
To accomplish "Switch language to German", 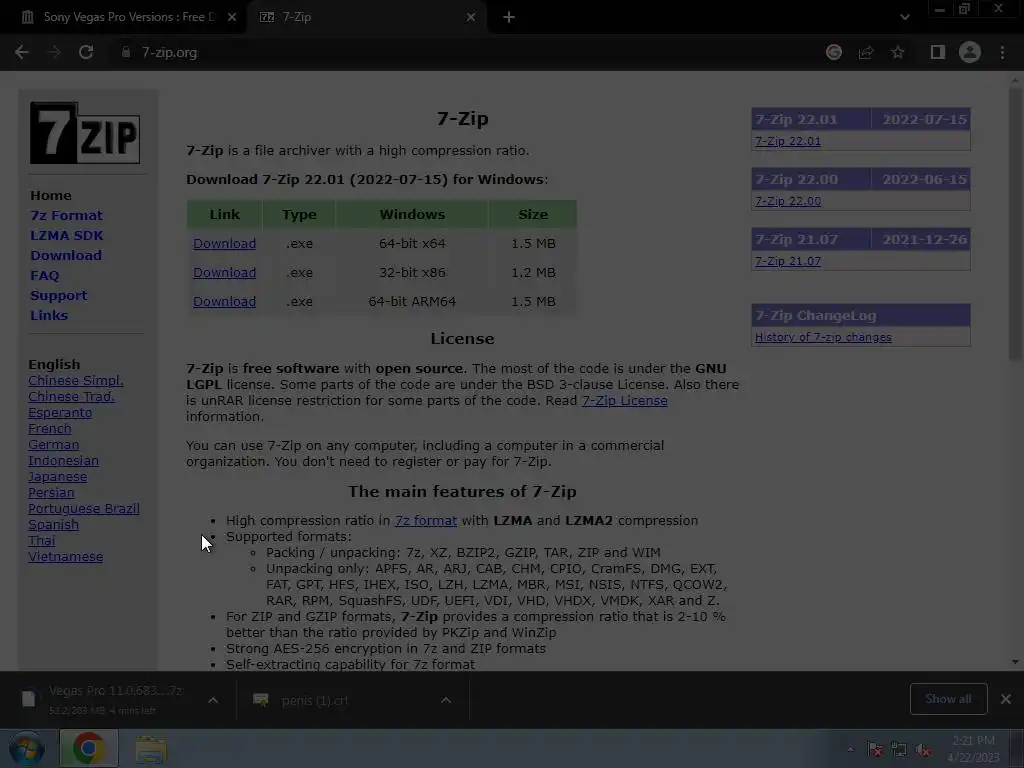I will pyautogui.click(x=54, y=445).
